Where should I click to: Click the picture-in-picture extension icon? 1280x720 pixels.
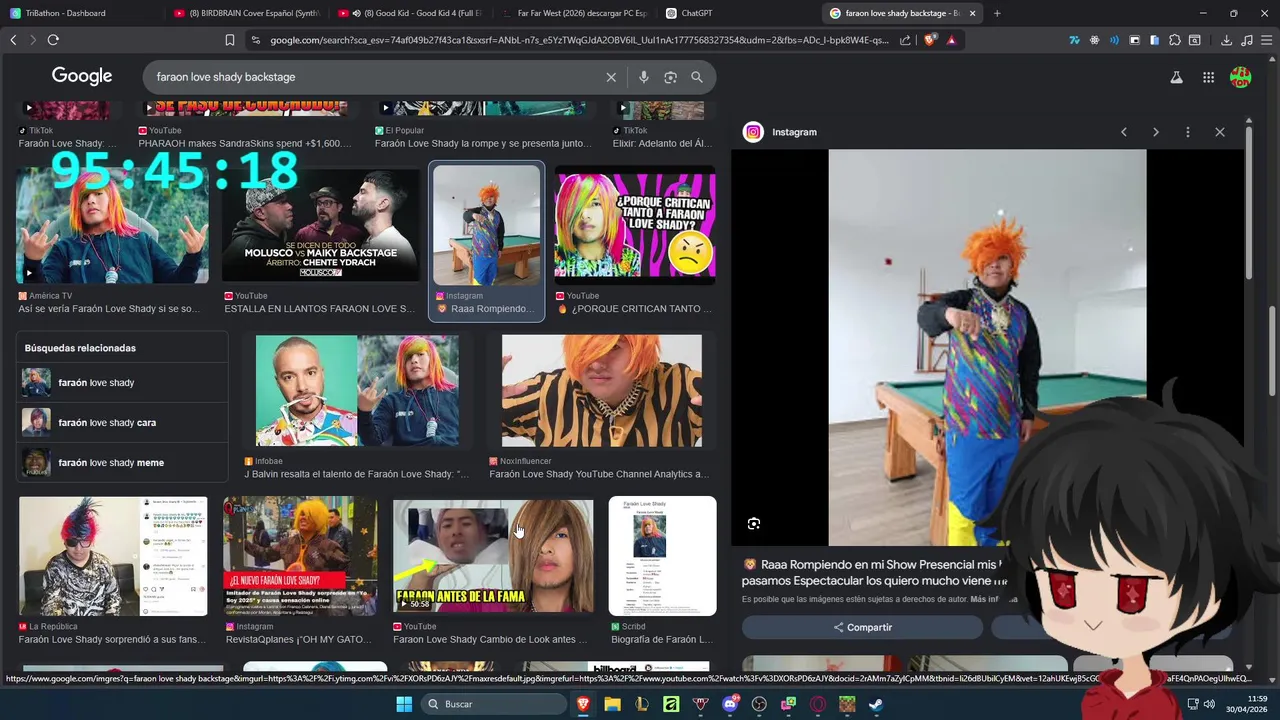(x=1134, y=40)
